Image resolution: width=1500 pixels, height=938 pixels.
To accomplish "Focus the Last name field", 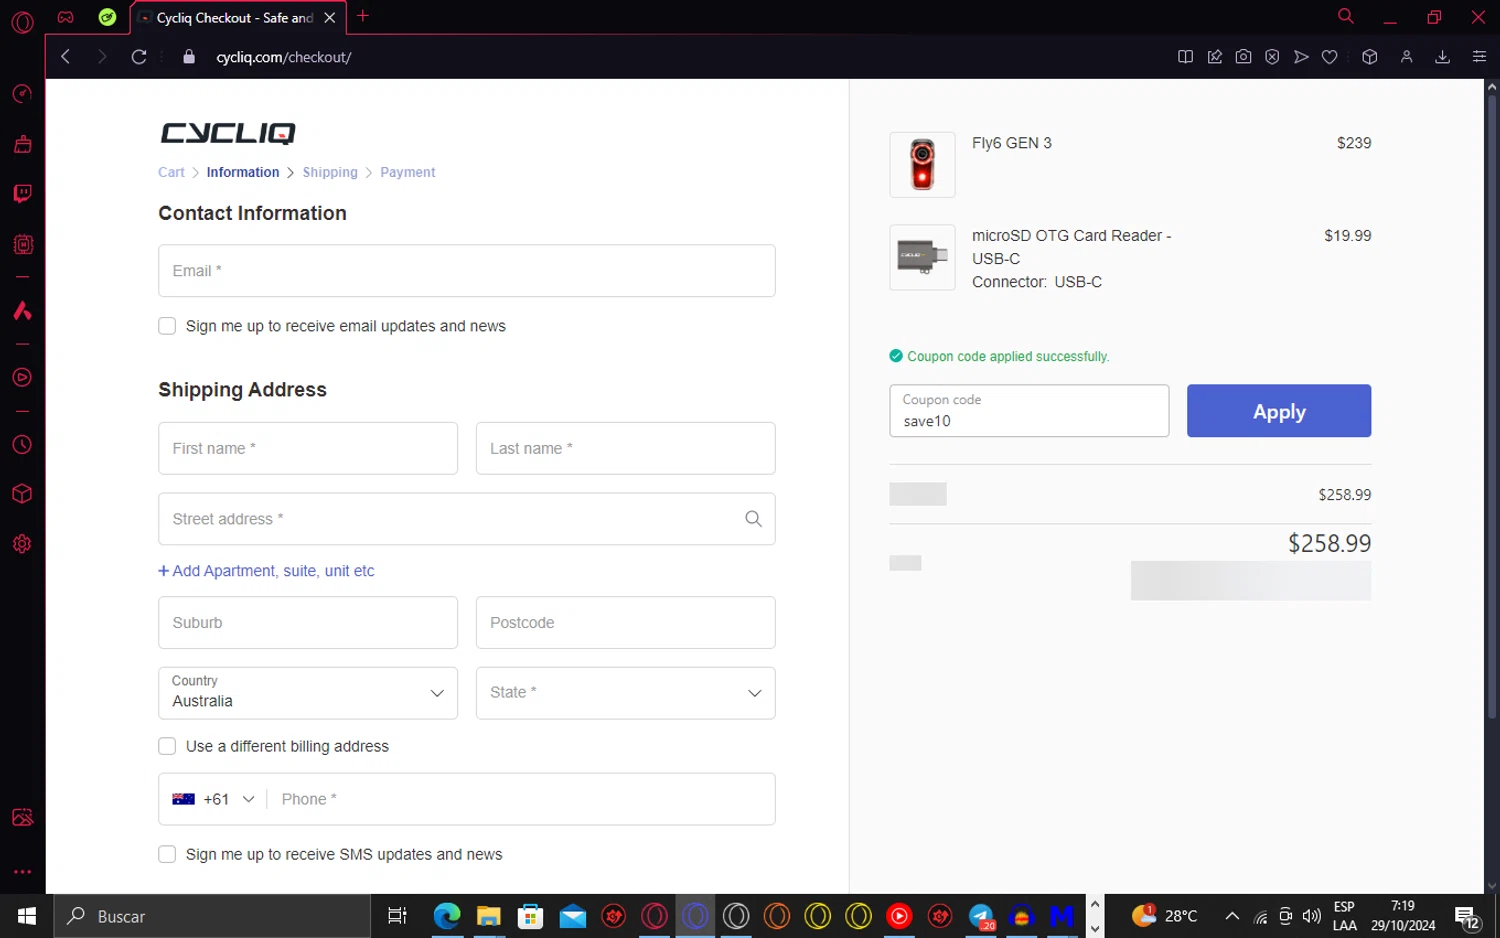I will click(x=625, y=448).
